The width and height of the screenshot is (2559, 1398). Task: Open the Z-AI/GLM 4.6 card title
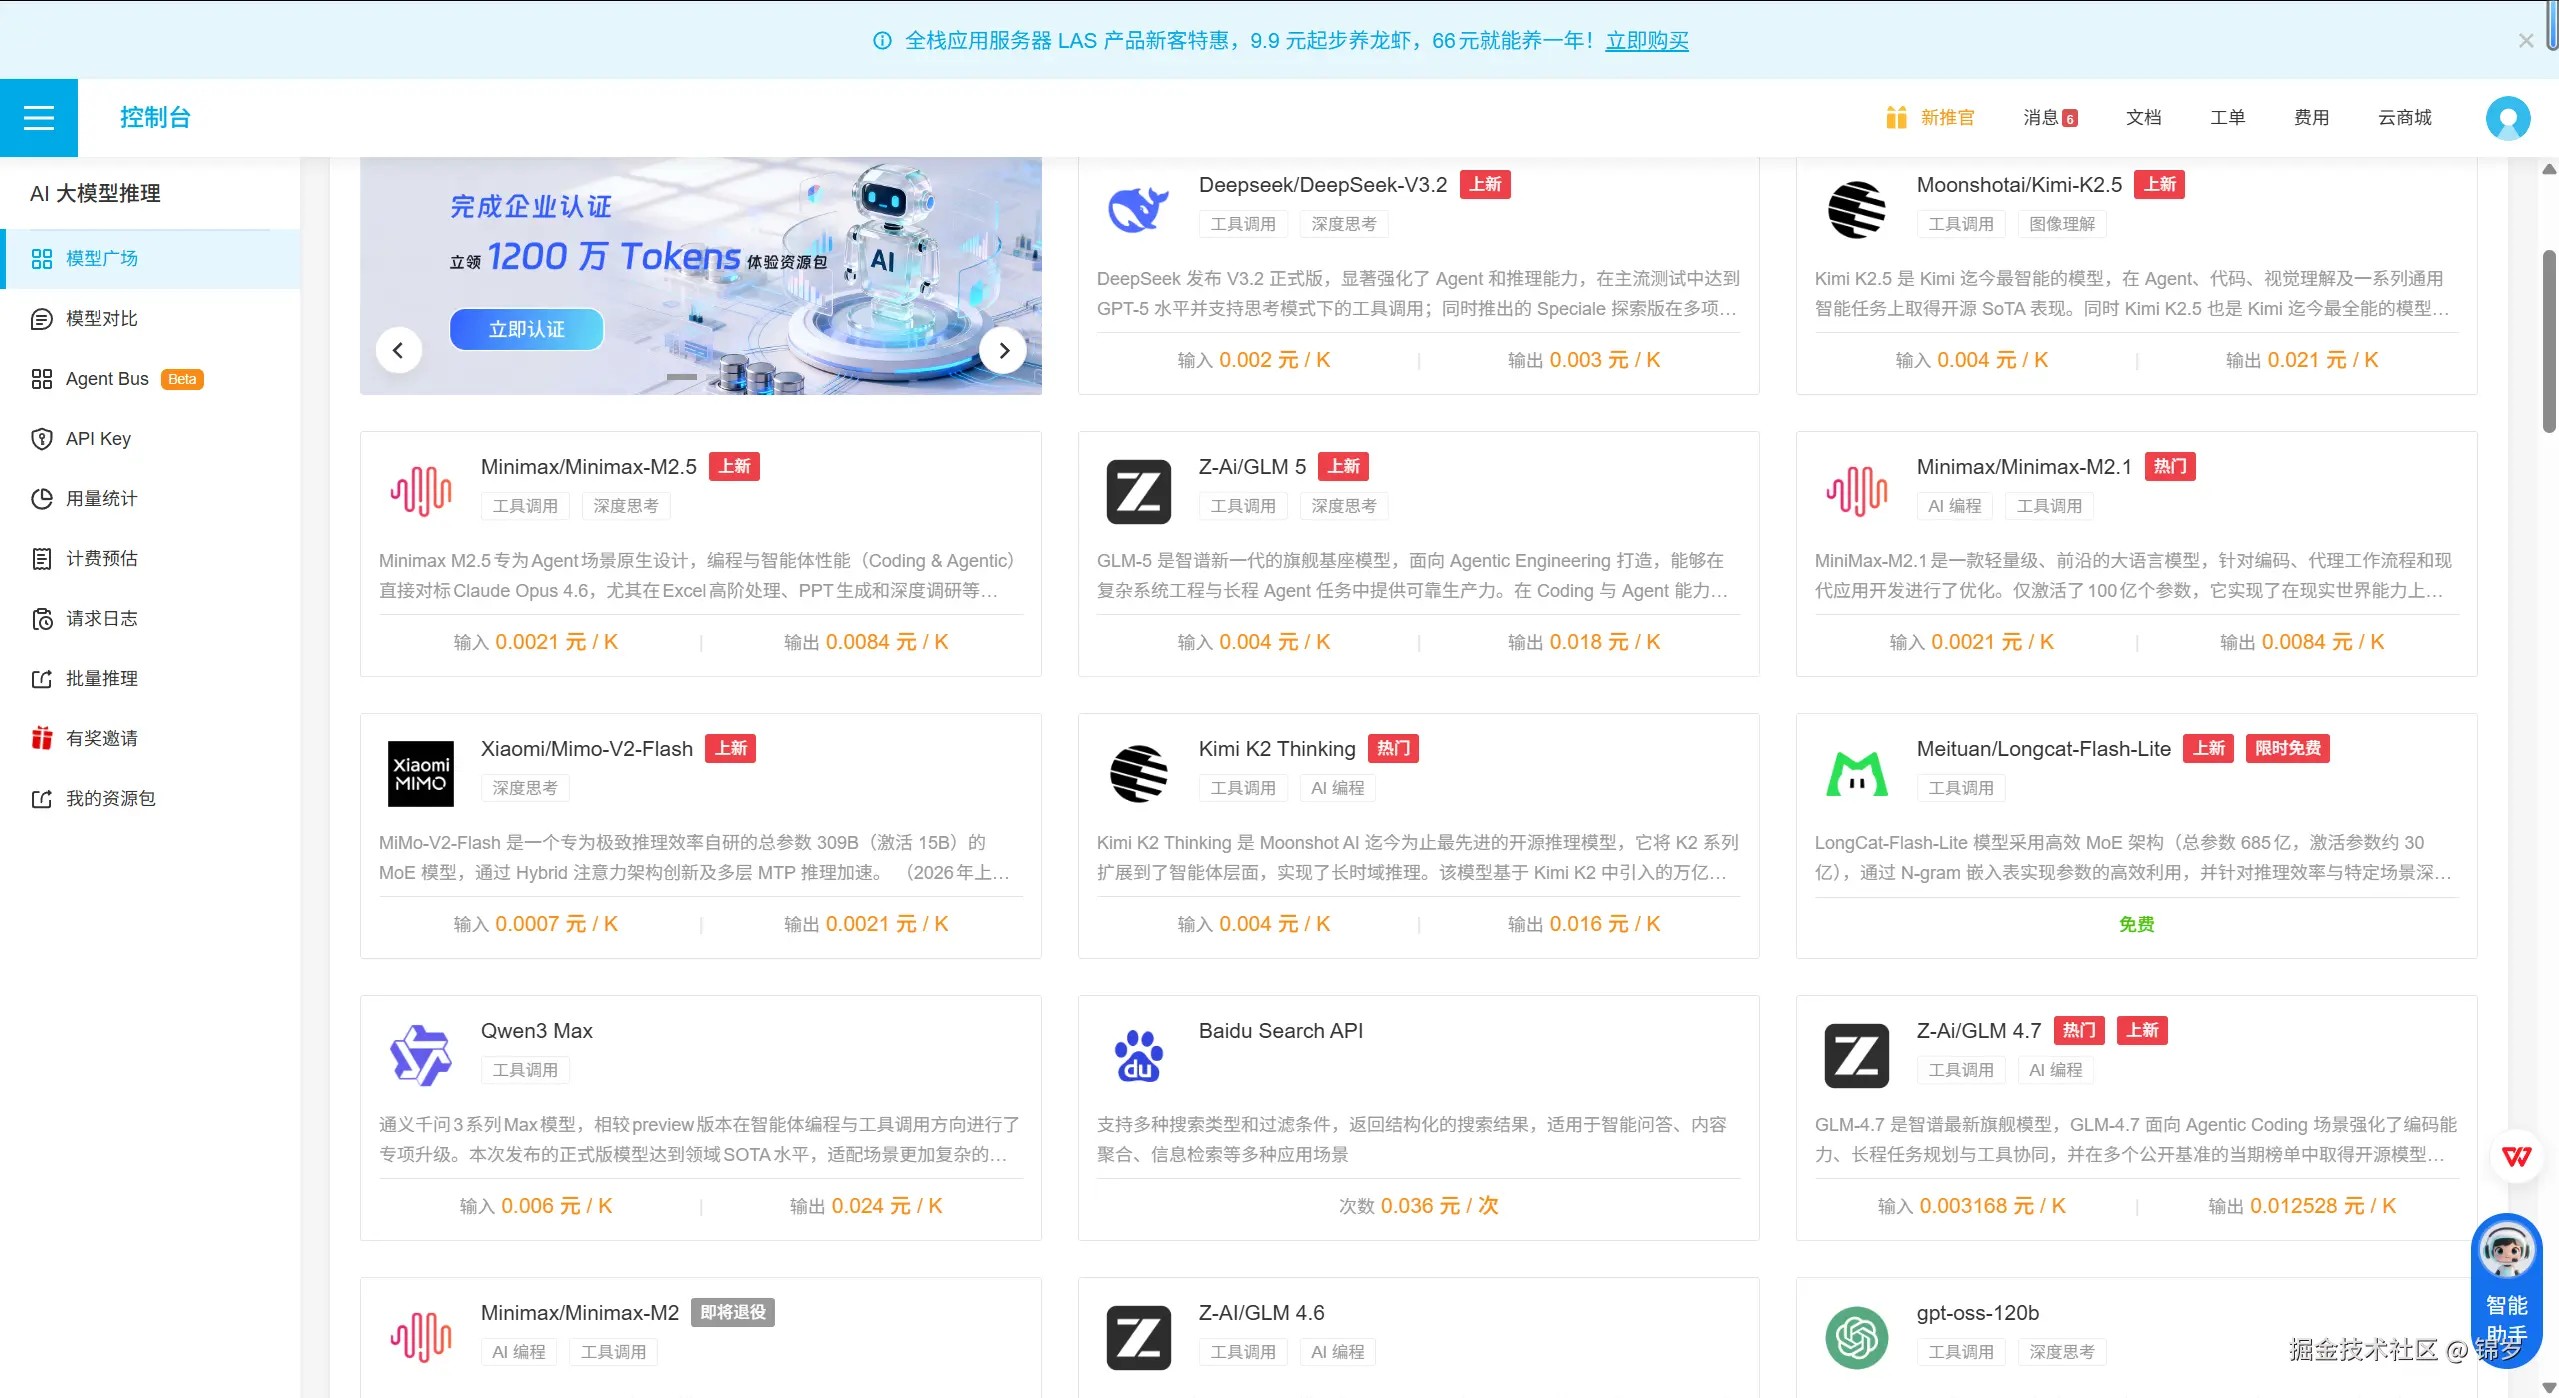[x=1261, y=1313]
